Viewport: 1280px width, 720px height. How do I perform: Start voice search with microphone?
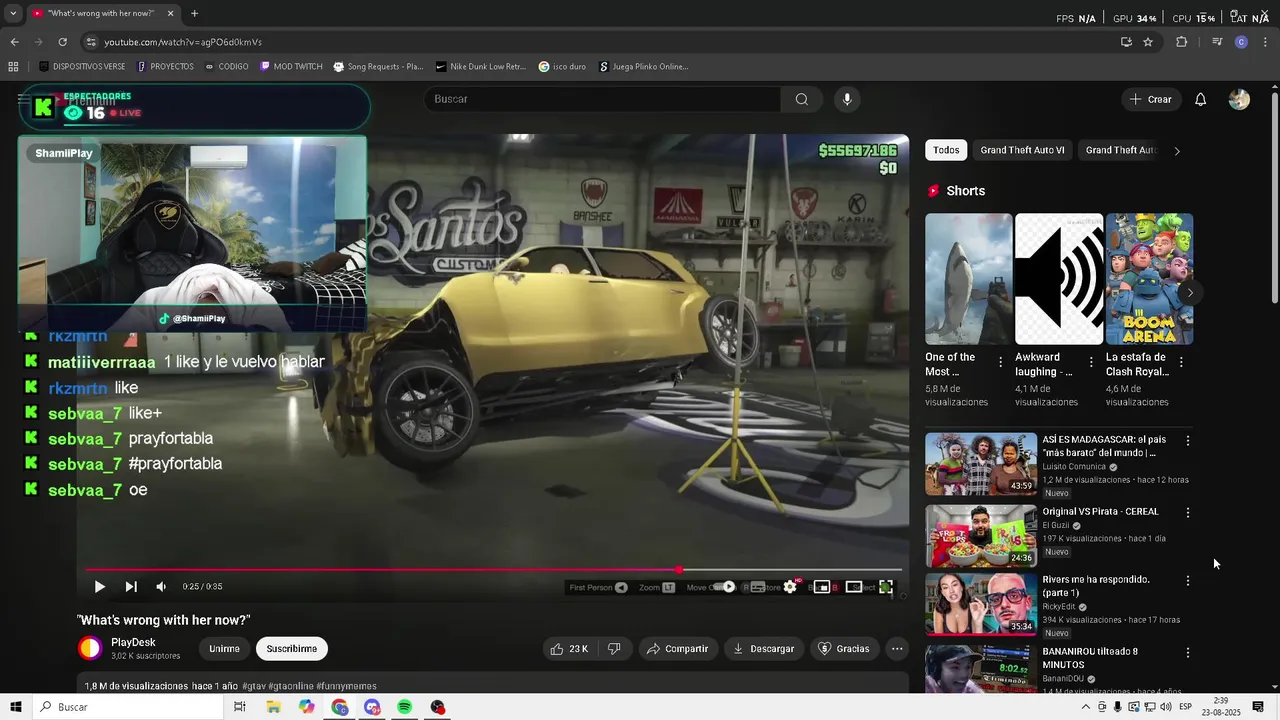pos(847,99)
